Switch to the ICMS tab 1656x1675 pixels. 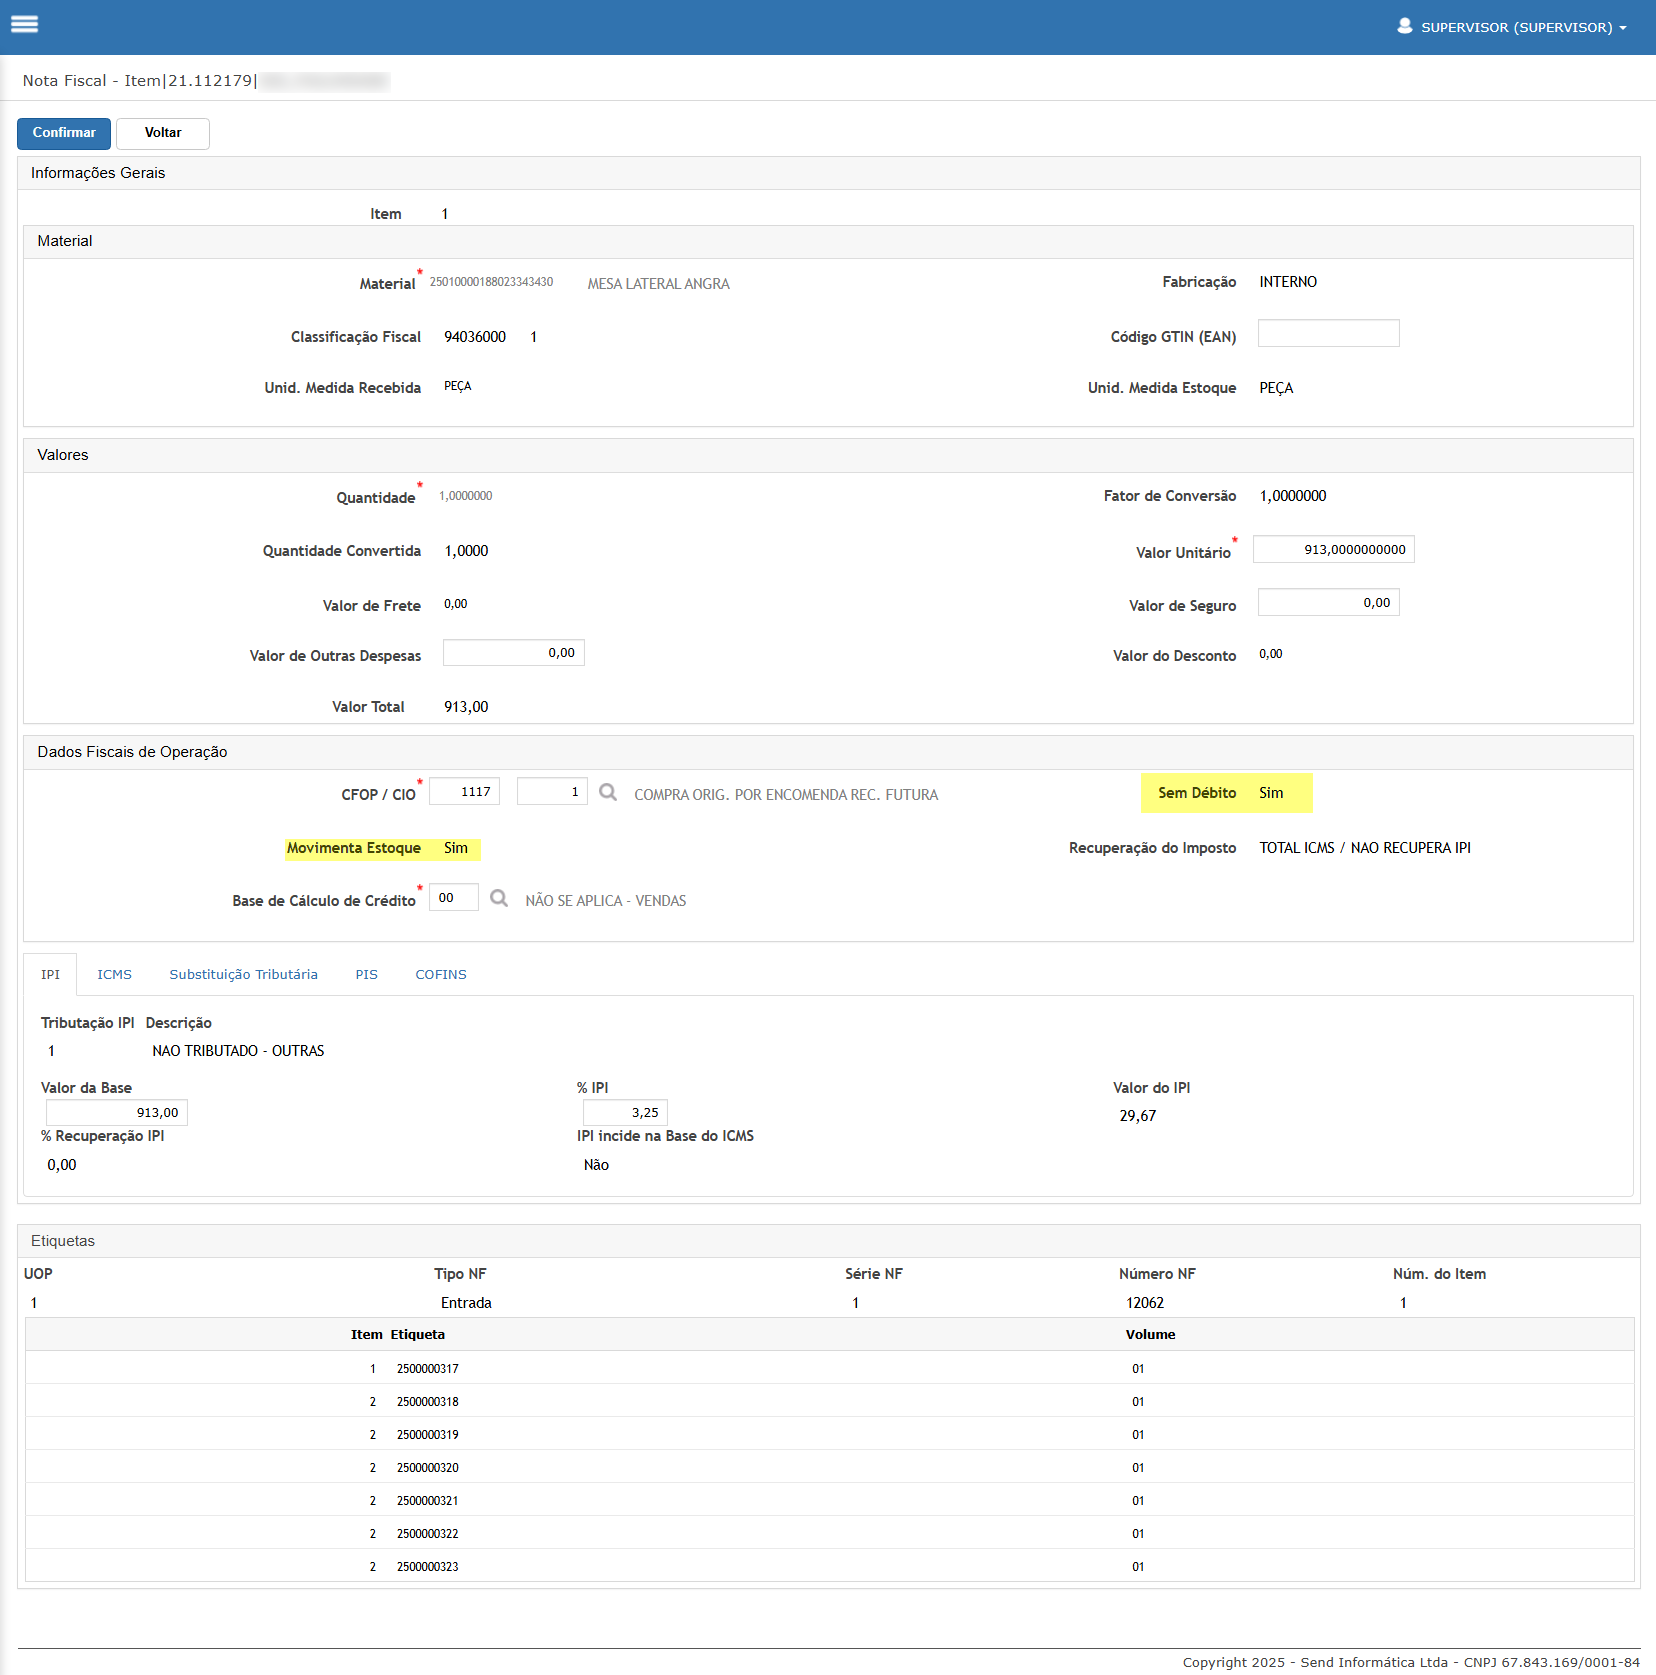[114, 974]
